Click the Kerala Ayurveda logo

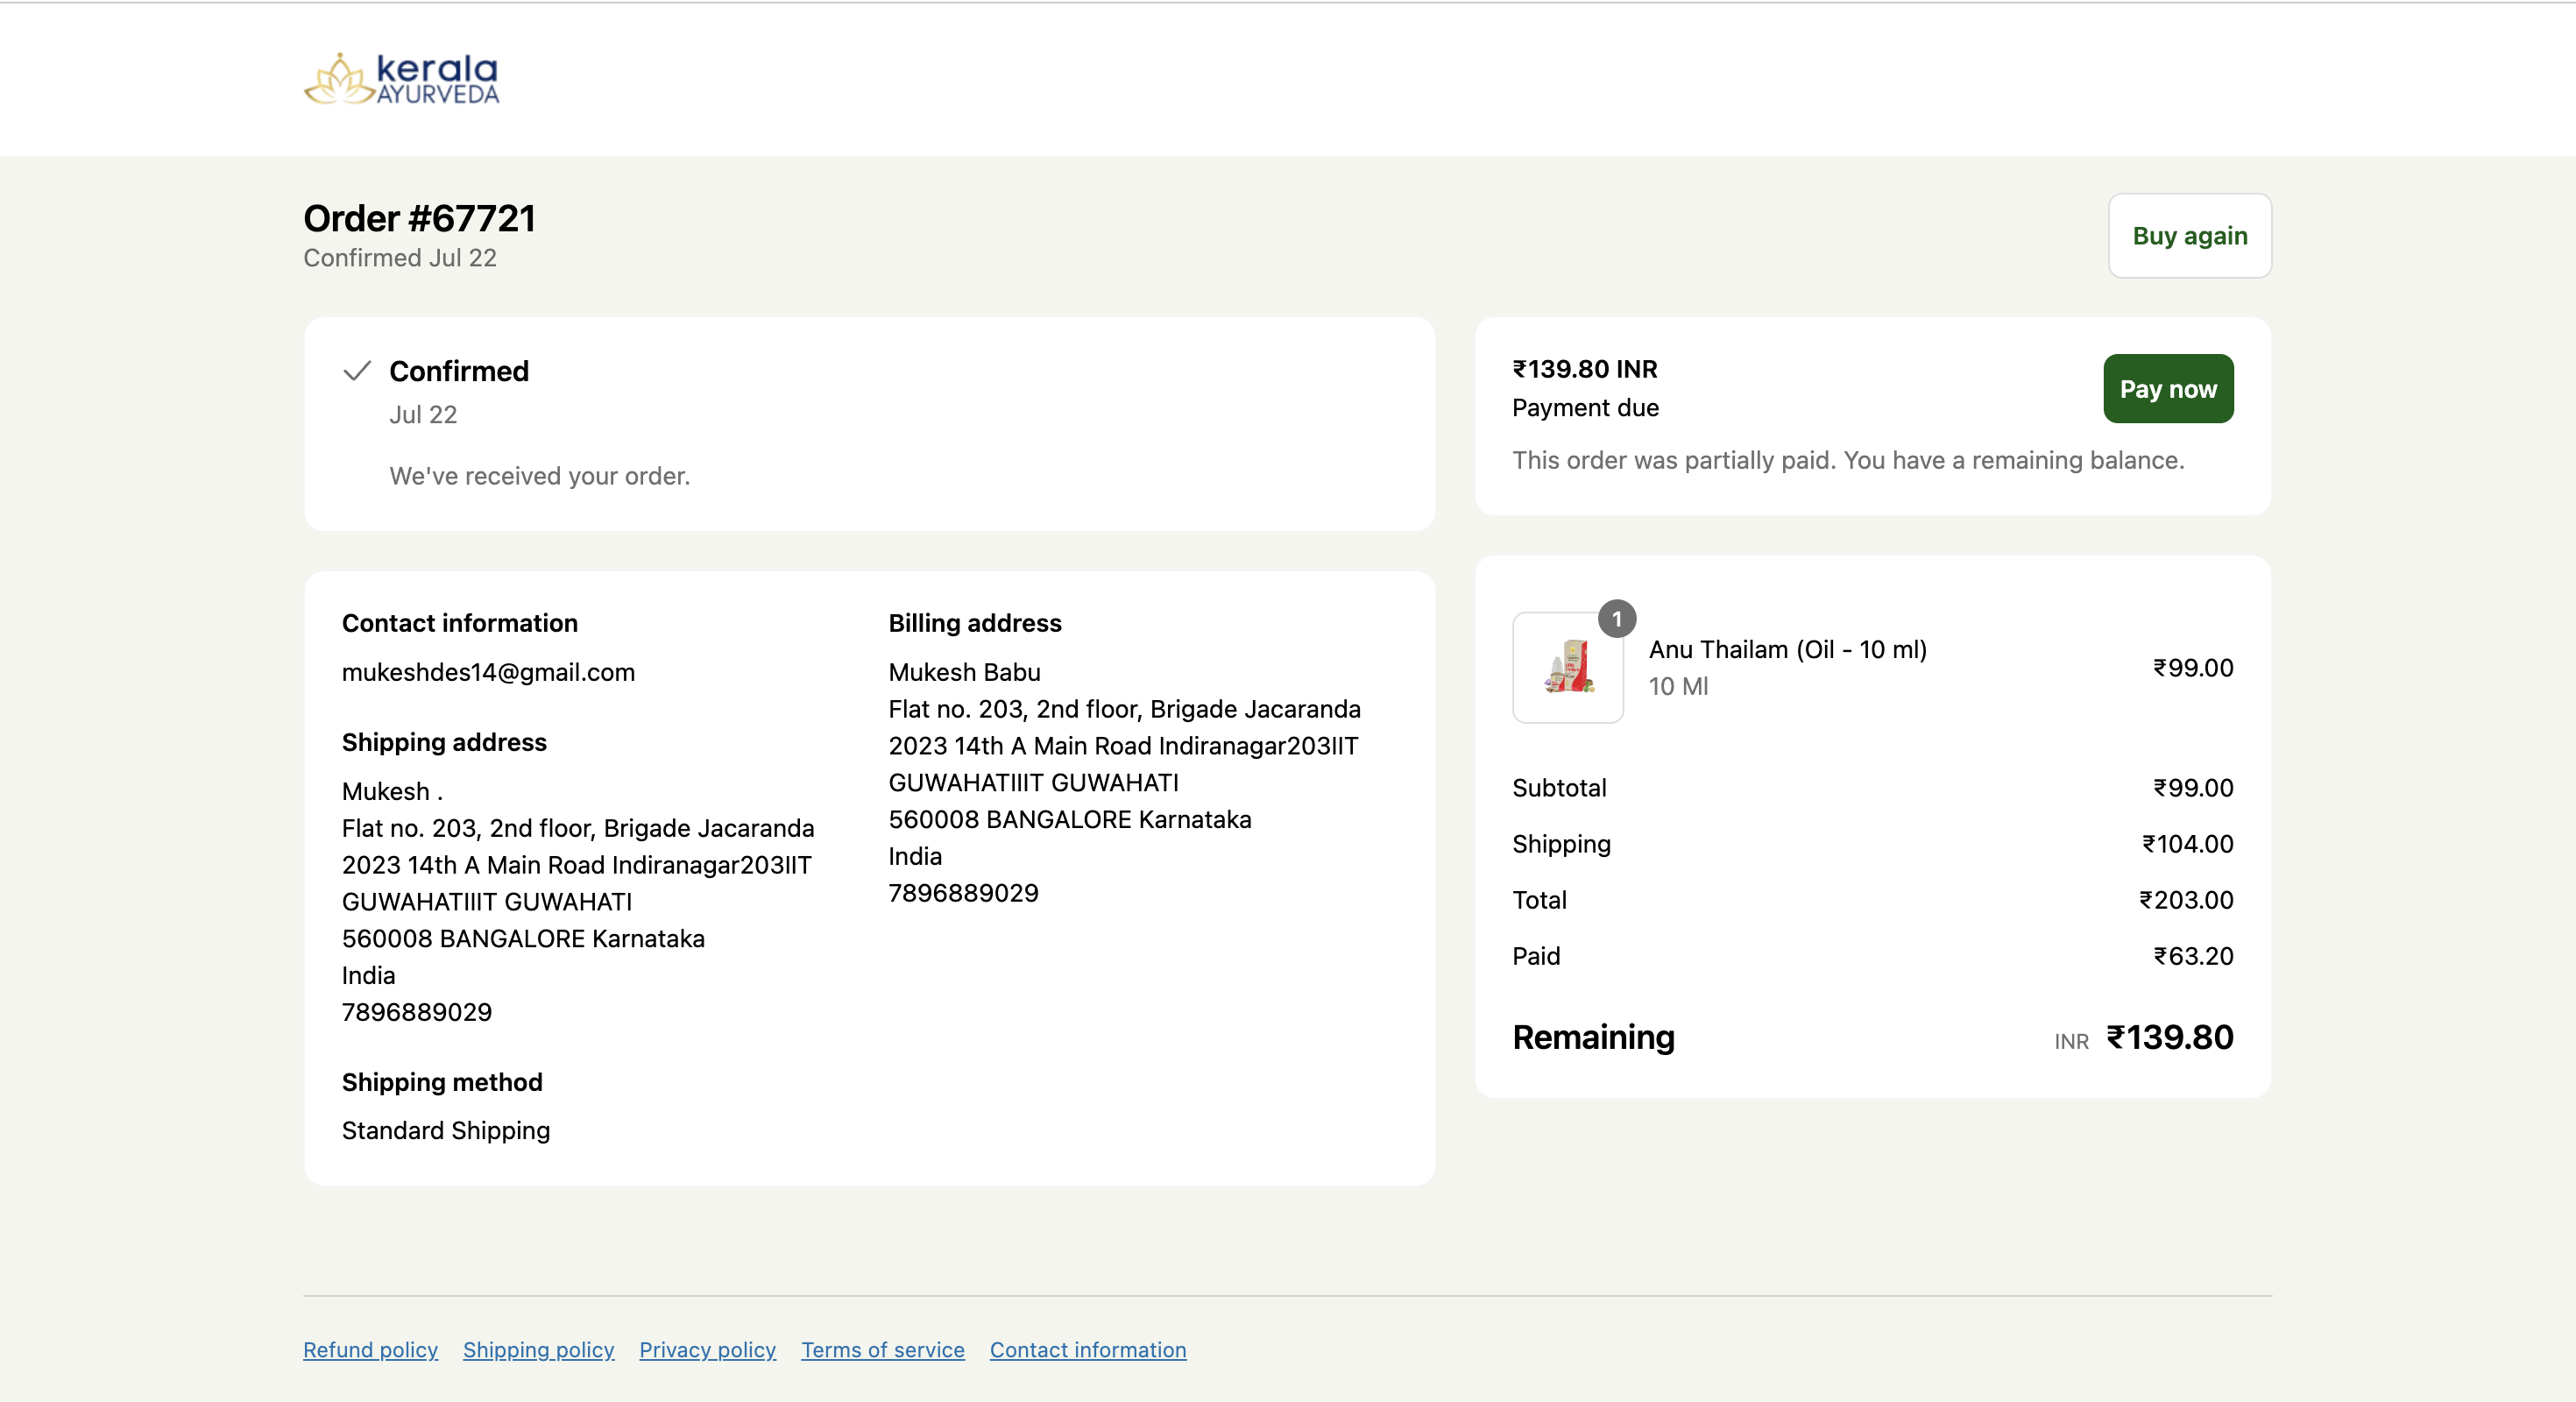pyautogui.click(x=401, y=79)
